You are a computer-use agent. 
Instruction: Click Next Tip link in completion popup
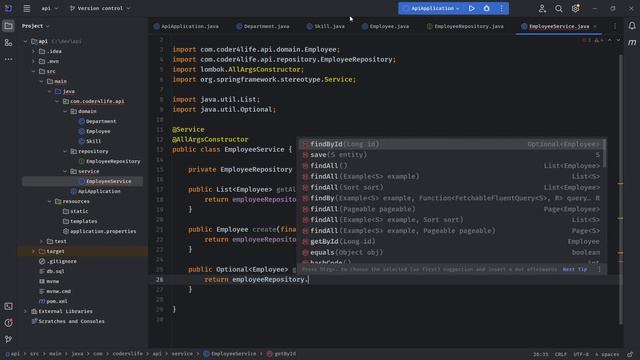[575, 269]
